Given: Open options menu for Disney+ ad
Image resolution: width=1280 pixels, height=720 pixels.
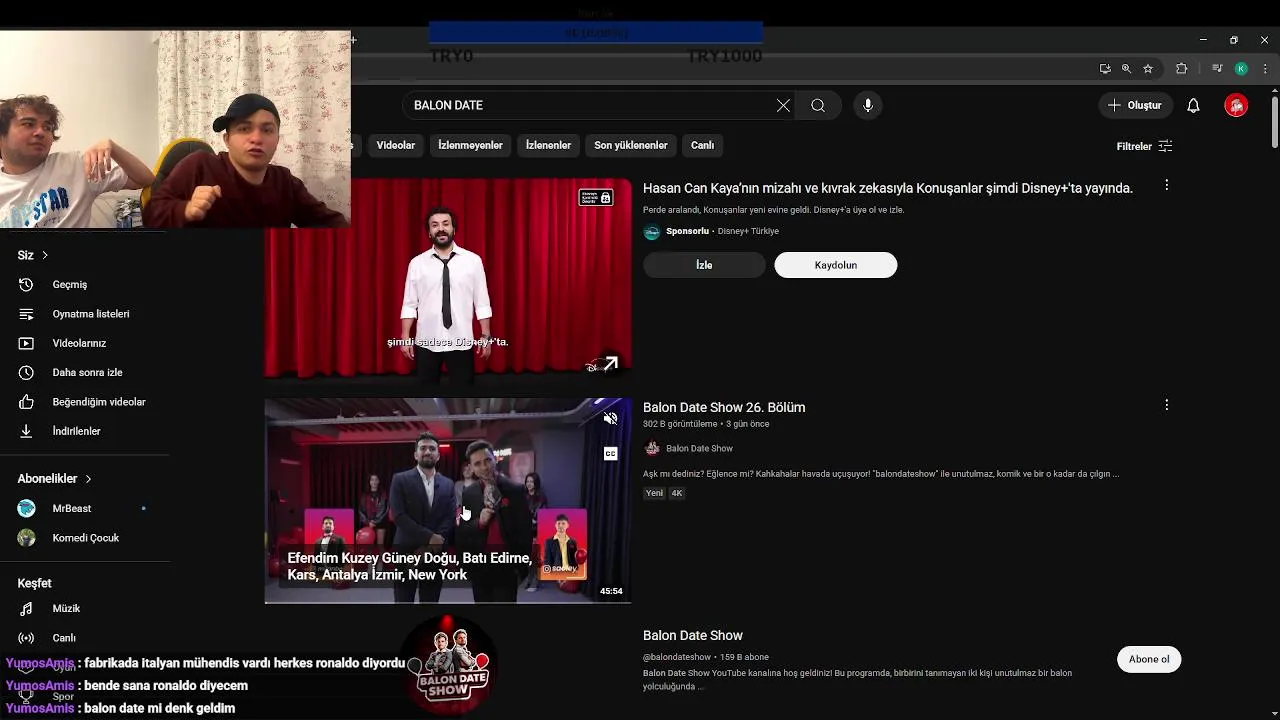Looking at the screenshot, I should point(1166,186).
